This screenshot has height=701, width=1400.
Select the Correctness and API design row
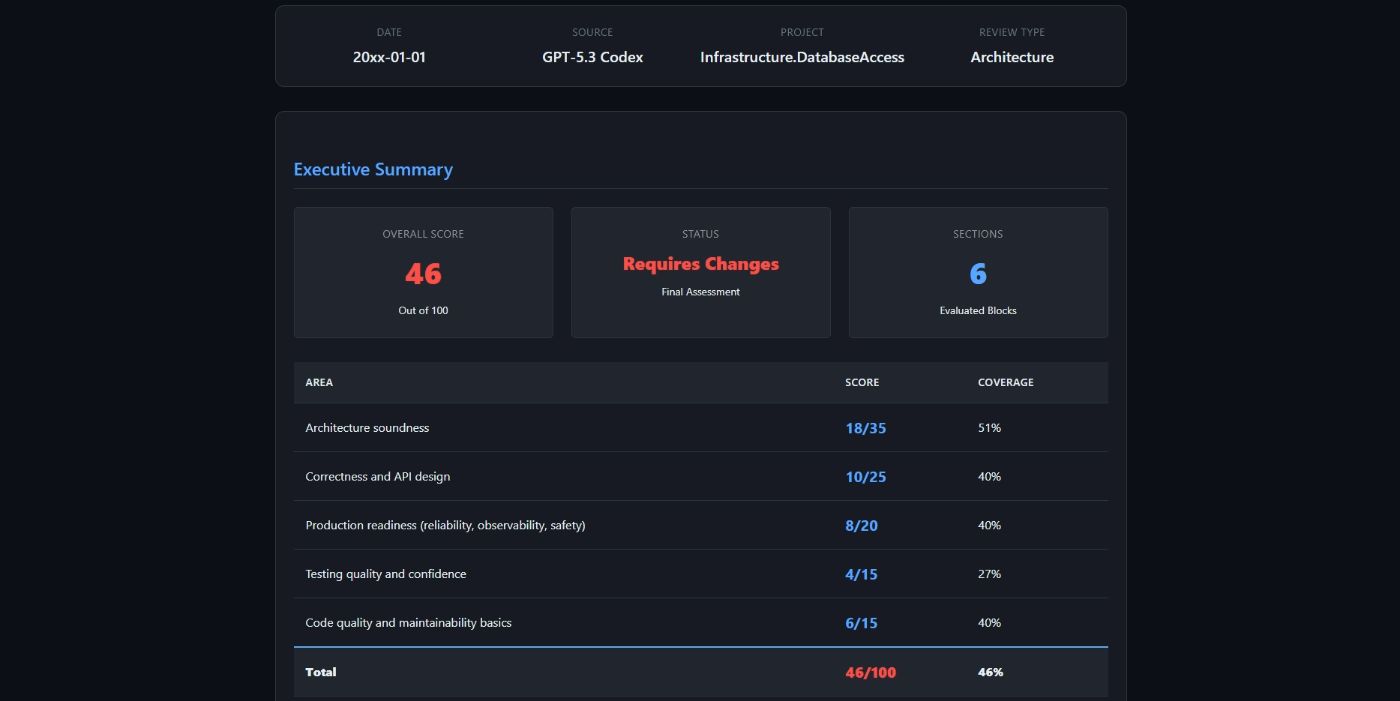[377, 477]
